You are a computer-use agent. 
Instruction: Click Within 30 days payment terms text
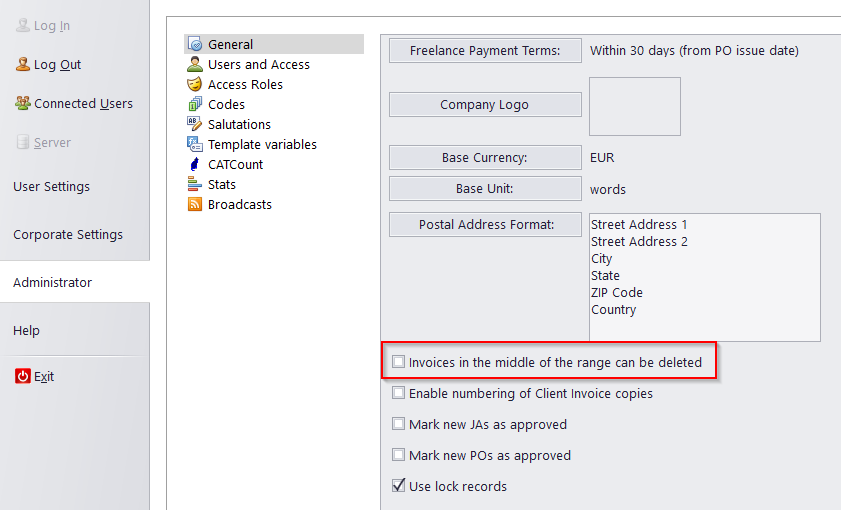[694, 50]
